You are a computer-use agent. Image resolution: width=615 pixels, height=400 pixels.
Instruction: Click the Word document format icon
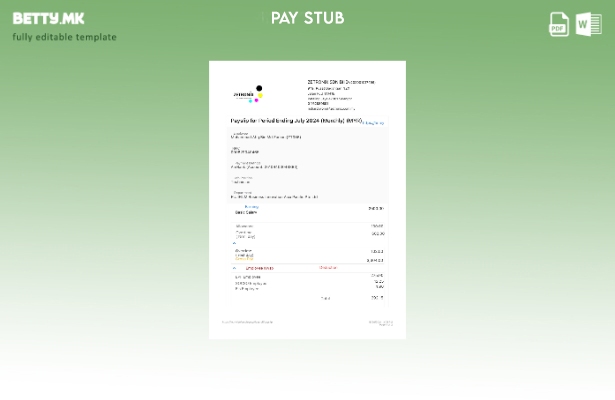[588, 24]
